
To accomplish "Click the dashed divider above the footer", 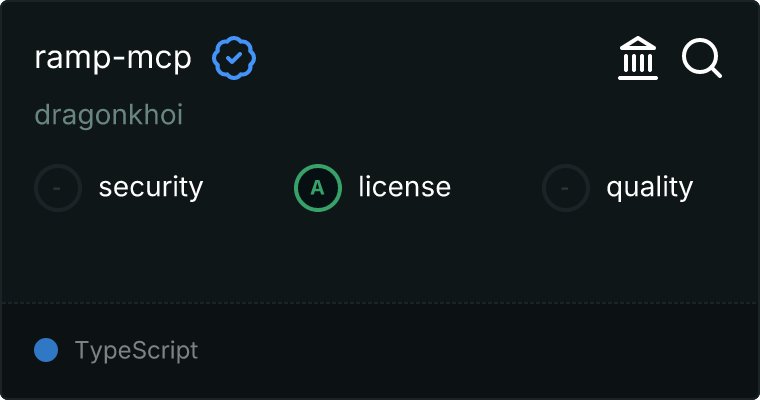I will click(380, 302).
